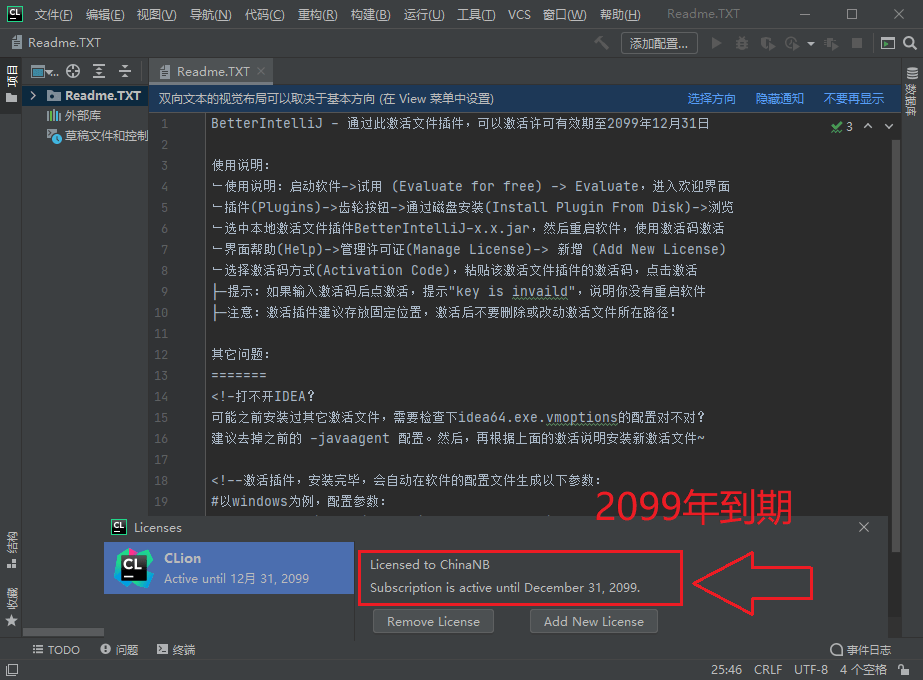Expand the Readme.TXT project tree node
Screen dimensions: 923x680
(x=34, y=95)
